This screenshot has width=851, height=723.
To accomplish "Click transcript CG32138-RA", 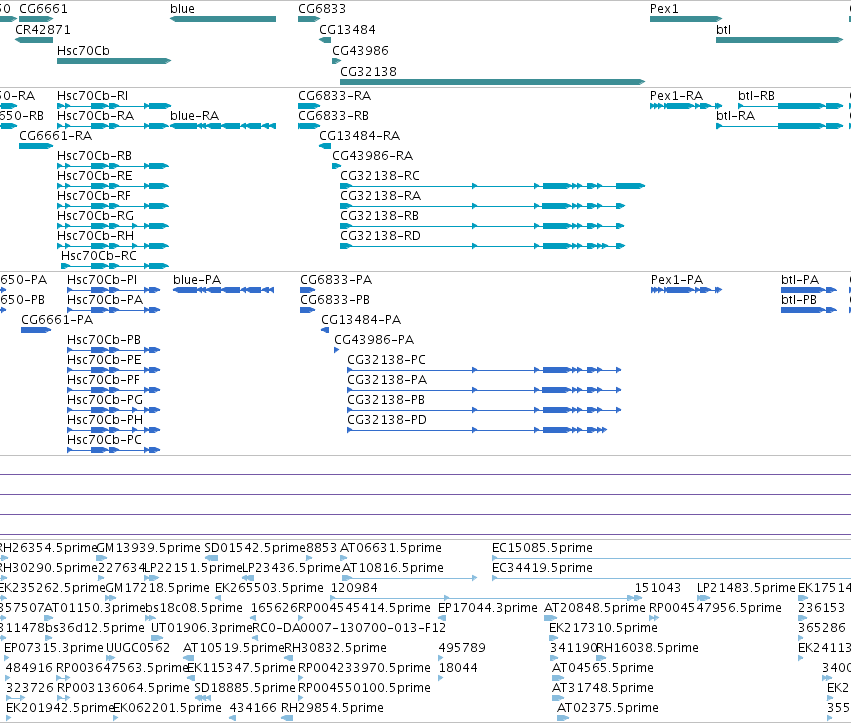I will 482,206.
